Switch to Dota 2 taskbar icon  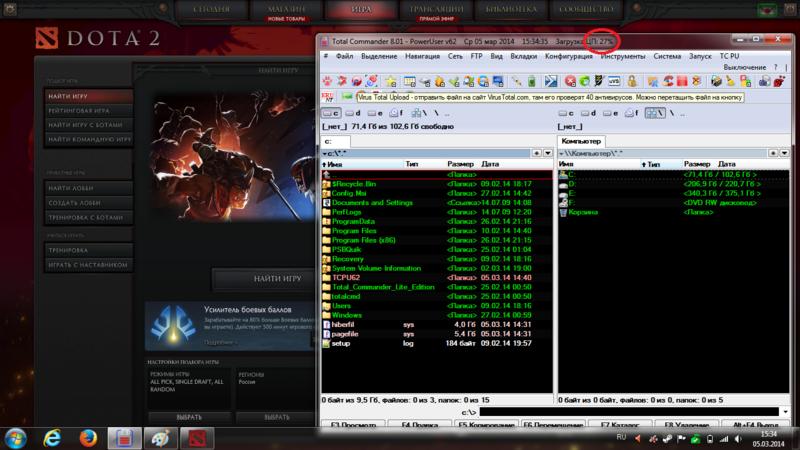tap(197, 438)
